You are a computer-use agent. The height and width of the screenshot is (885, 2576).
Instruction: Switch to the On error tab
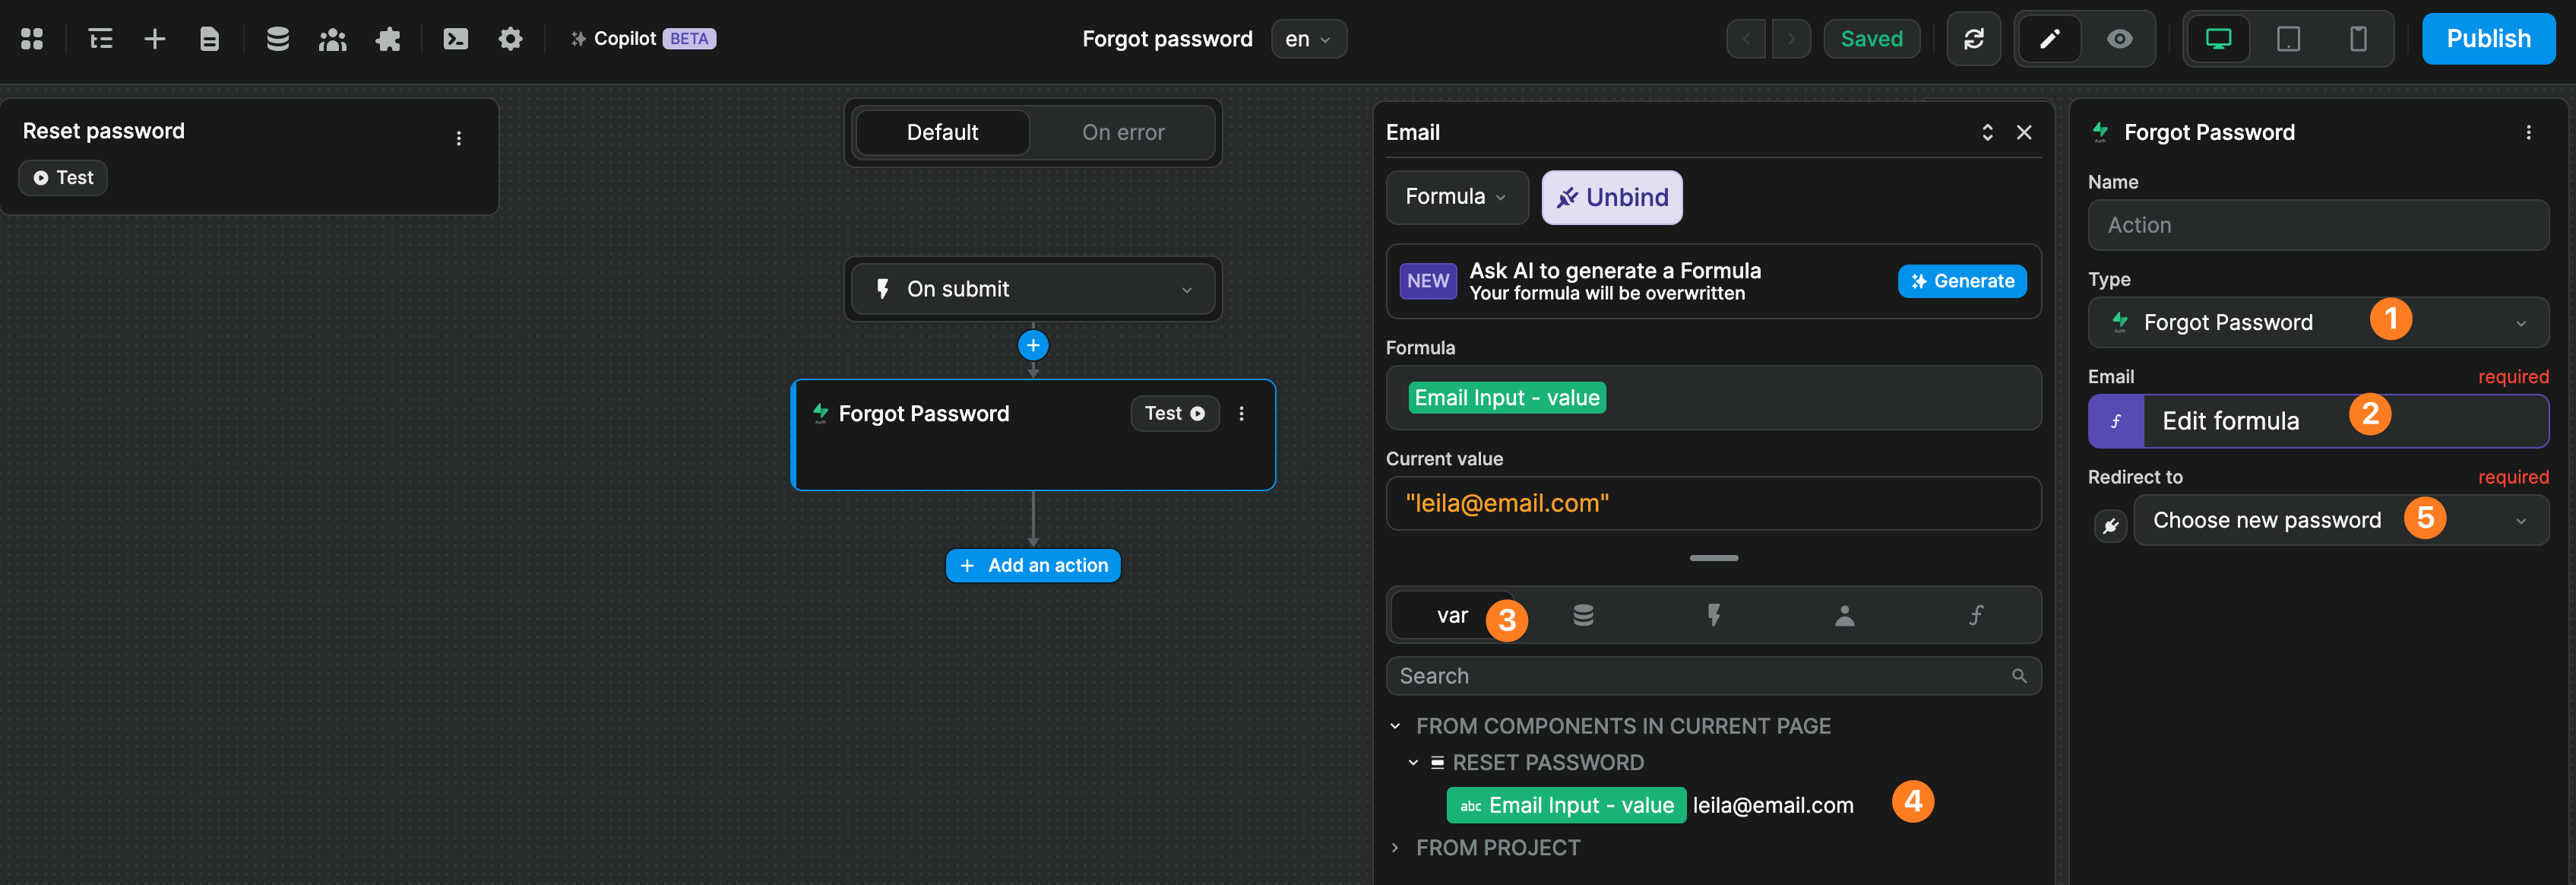pyautogui.click(x=1122, y=132)
